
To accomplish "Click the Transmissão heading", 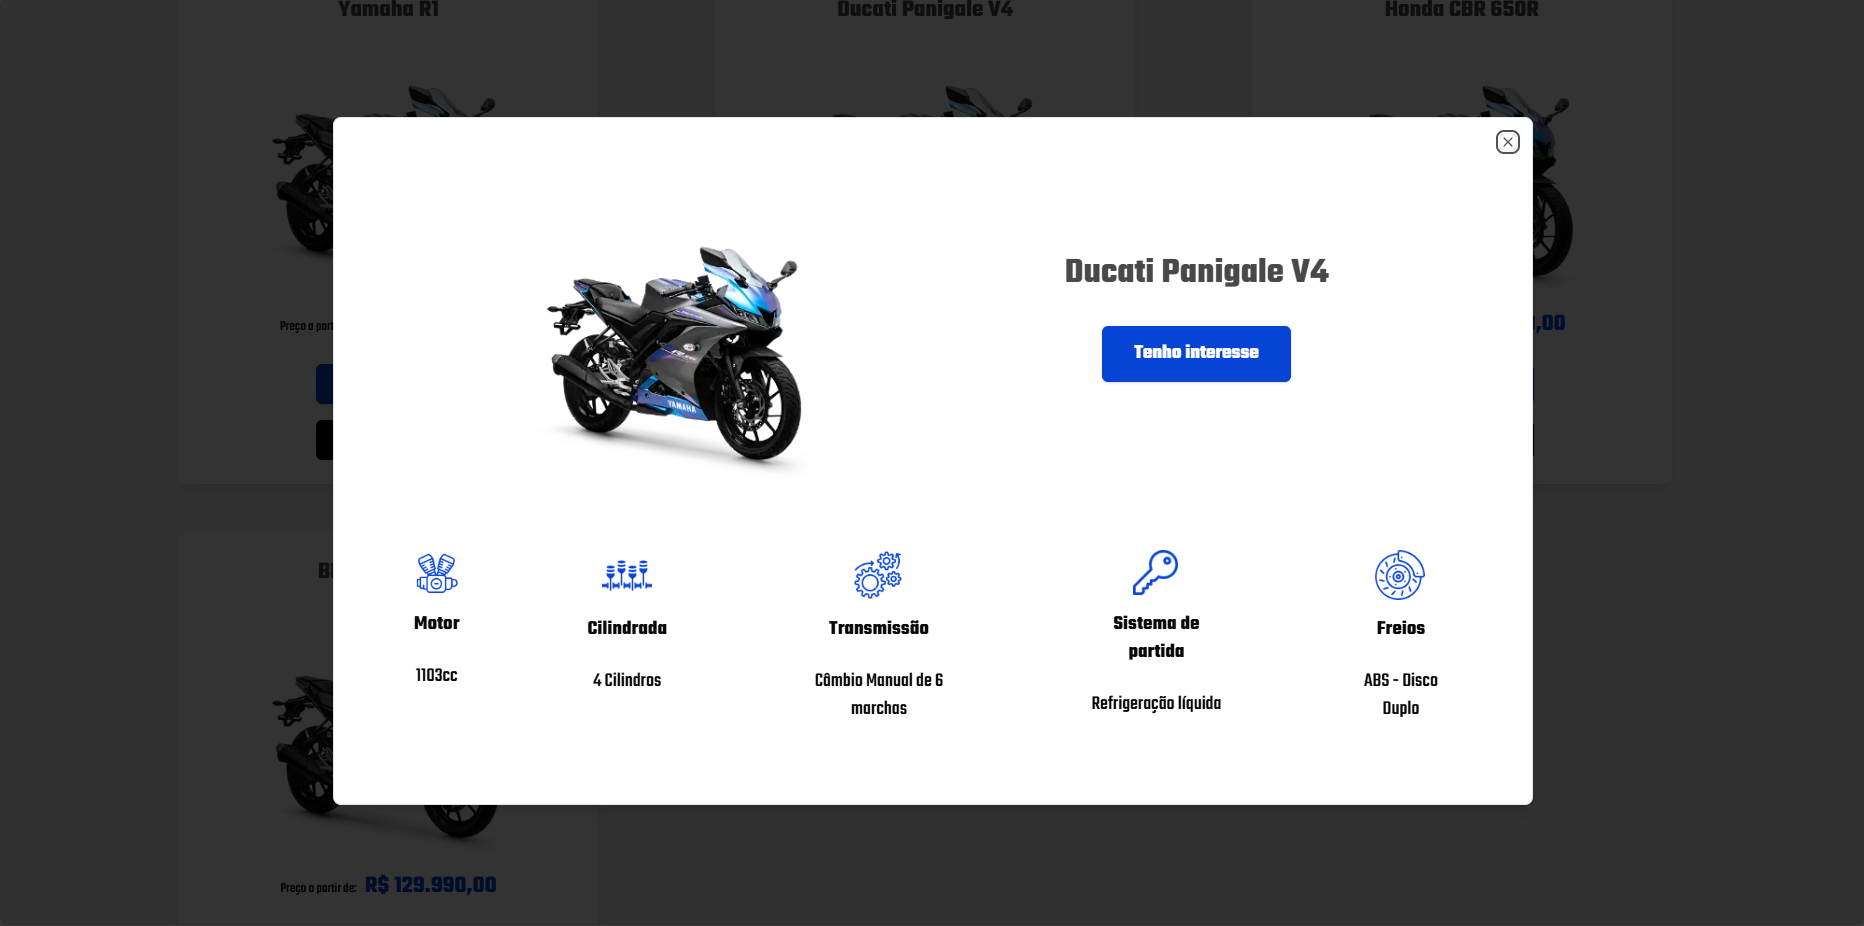I will tap(879, 628).
